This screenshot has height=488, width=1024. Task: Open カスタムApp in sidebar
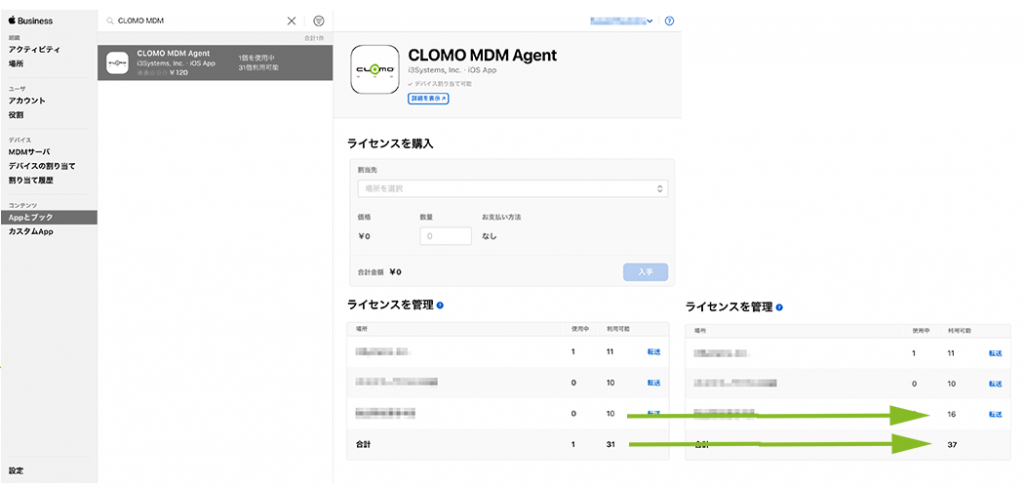[31, 231]
